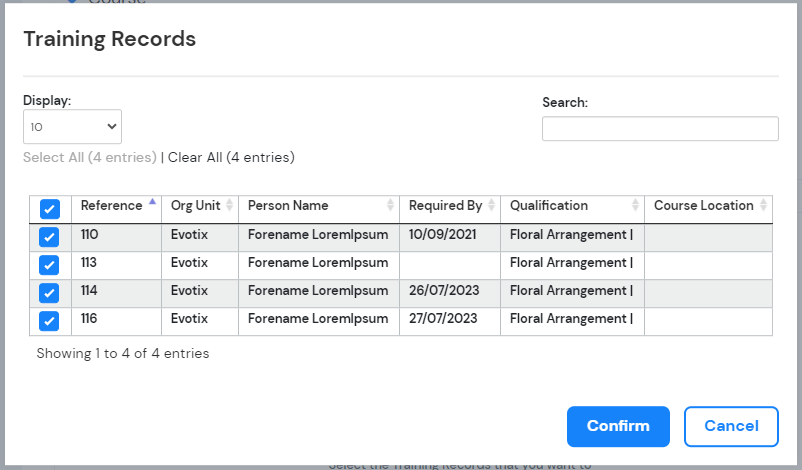The width and height of the screenshot is (802, 470).
Task: Sort table by Course Location column
Action: [708, 209]
